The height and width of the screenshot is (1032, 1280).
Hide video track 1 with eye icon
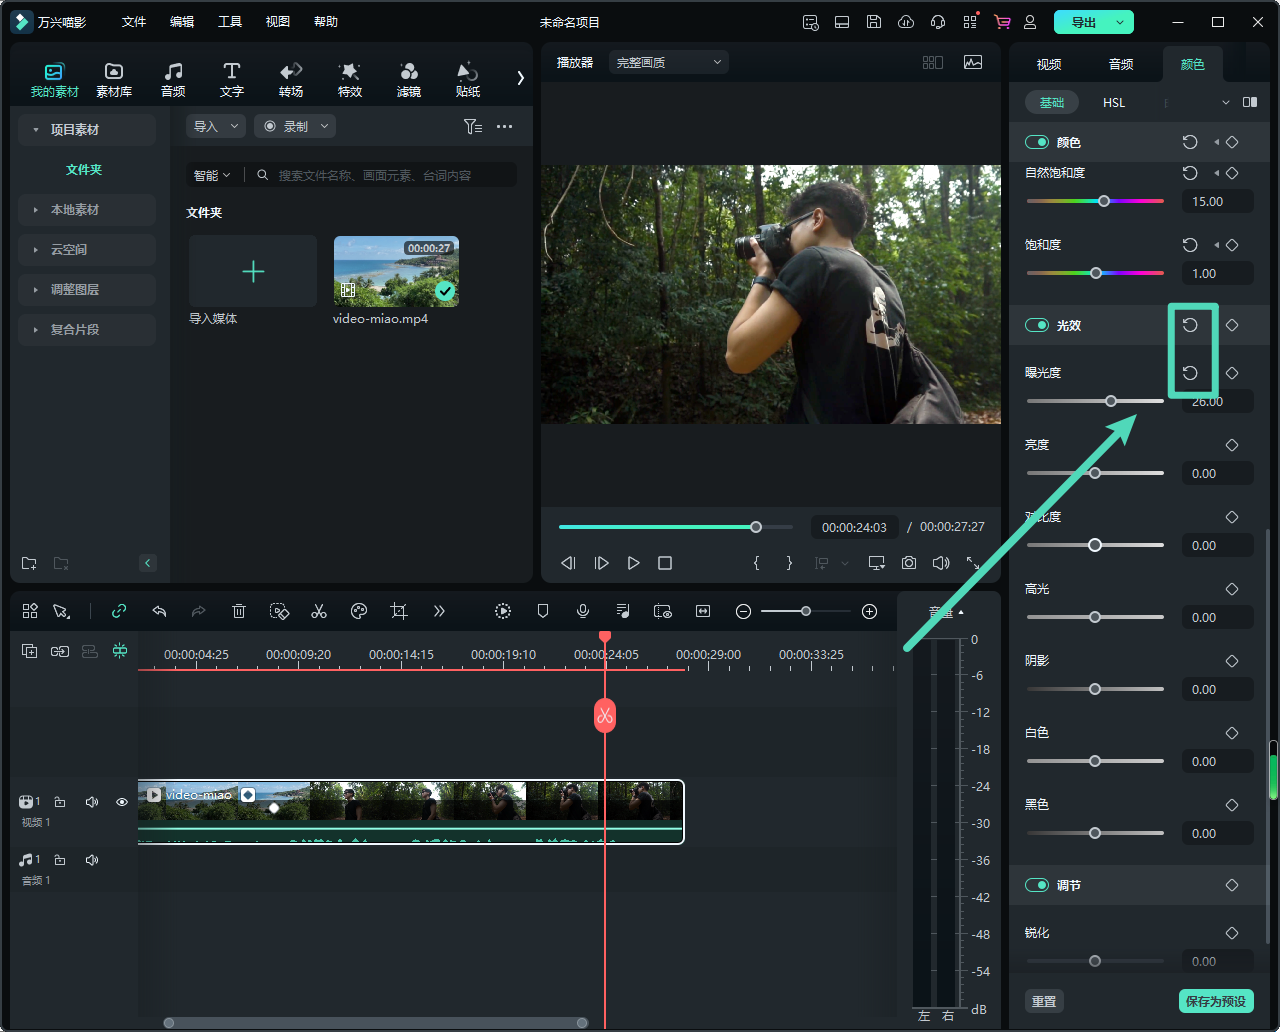click(x=122, y=802)
